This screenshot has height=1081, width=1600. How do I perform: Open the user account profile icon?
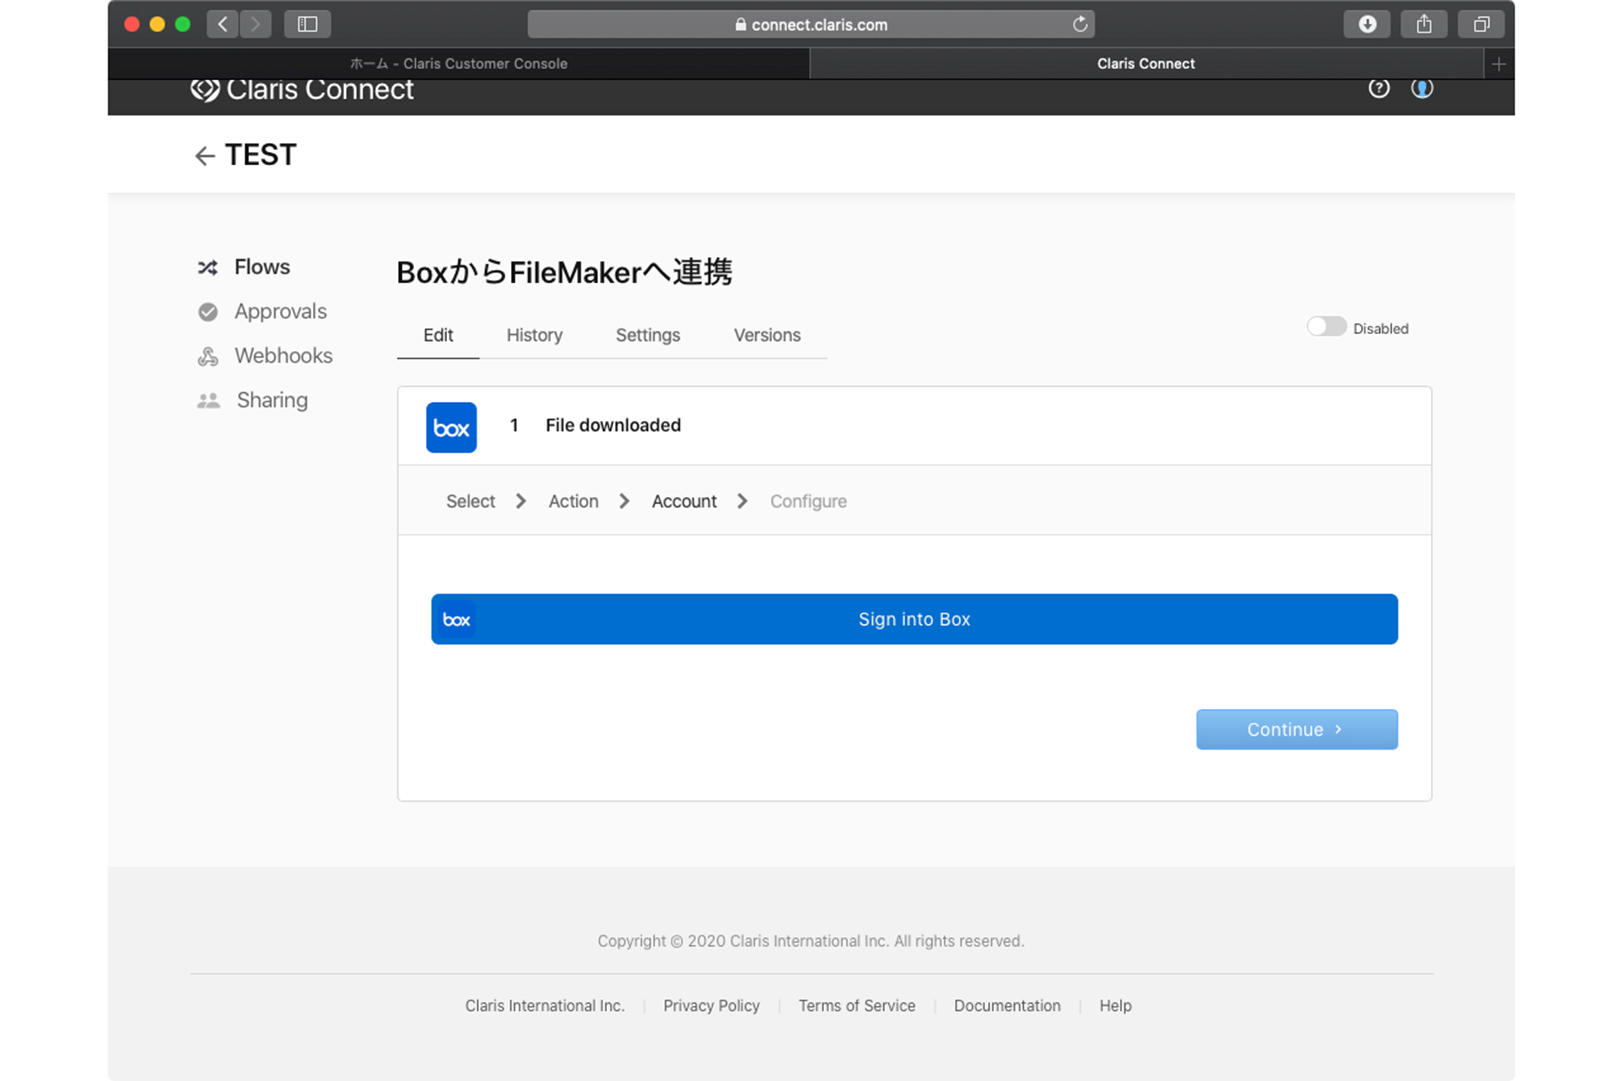pos(1421,89)
